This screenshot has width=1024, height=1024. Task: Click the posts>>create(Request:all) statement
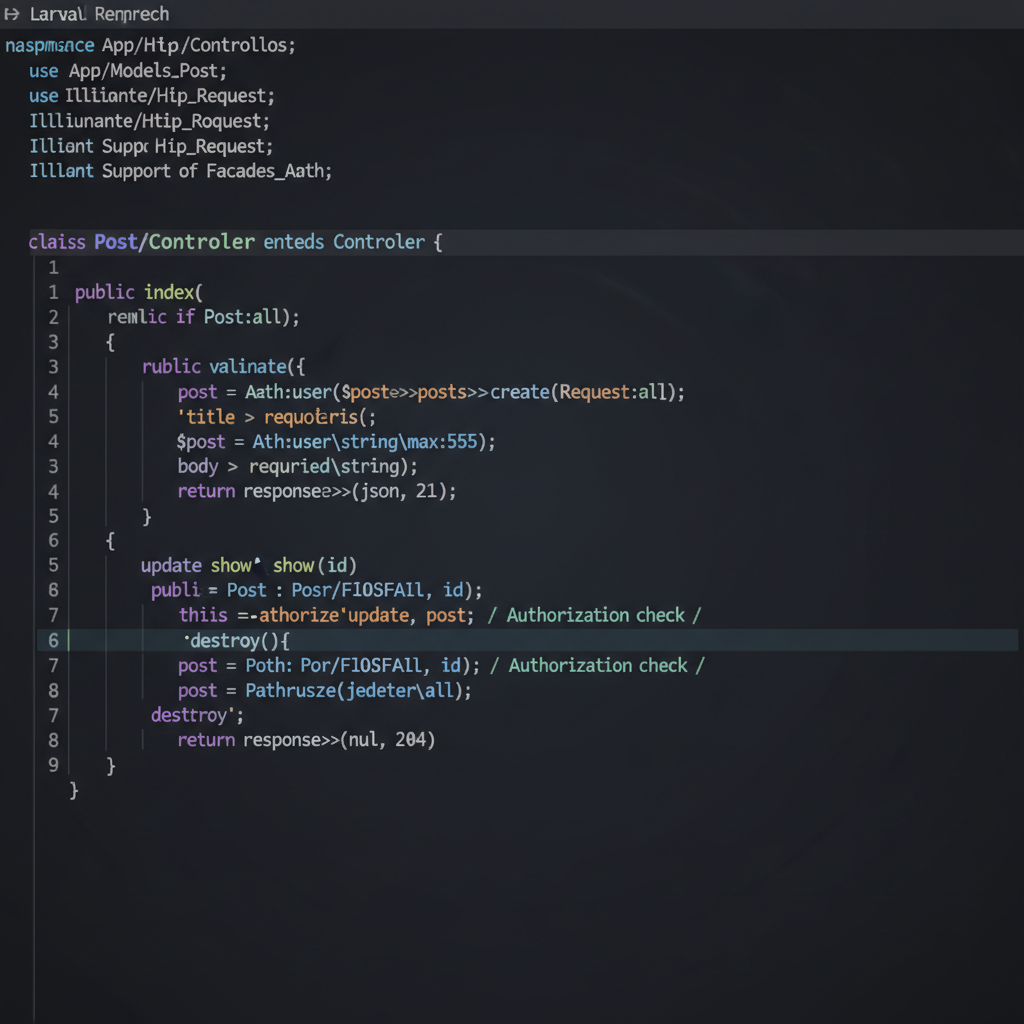550,392
